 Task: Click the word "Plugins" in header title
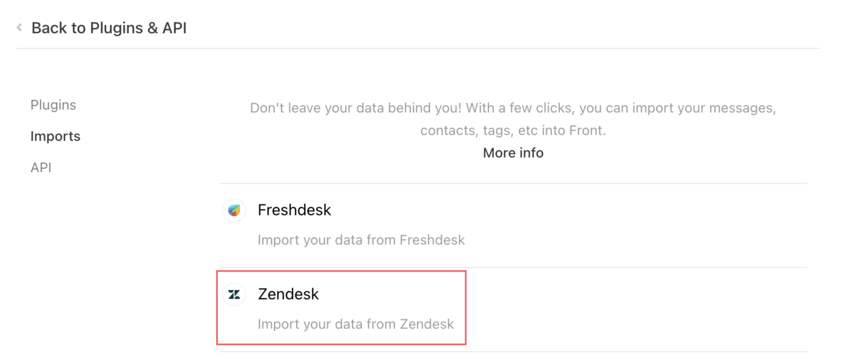point(117,28)
